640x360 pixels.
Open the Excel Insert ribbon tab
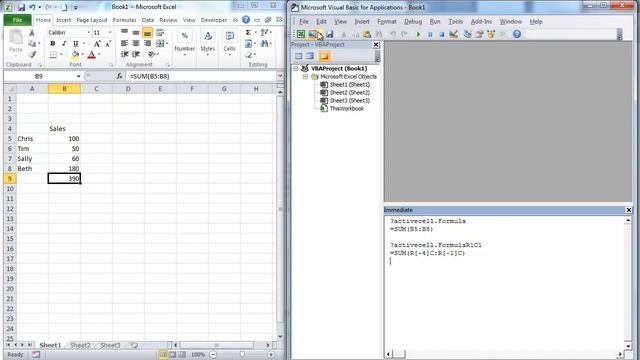pyautogui.click(x=63, y=20)
